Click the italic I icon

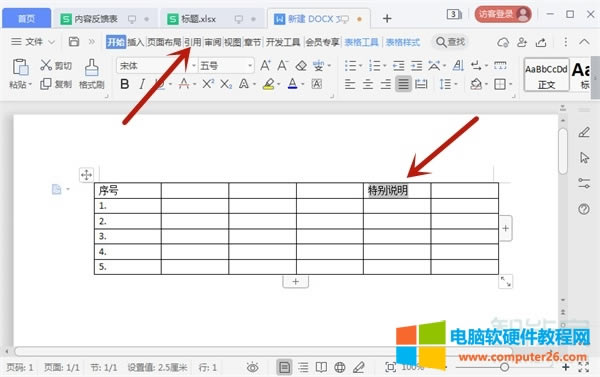click(142, 84)
